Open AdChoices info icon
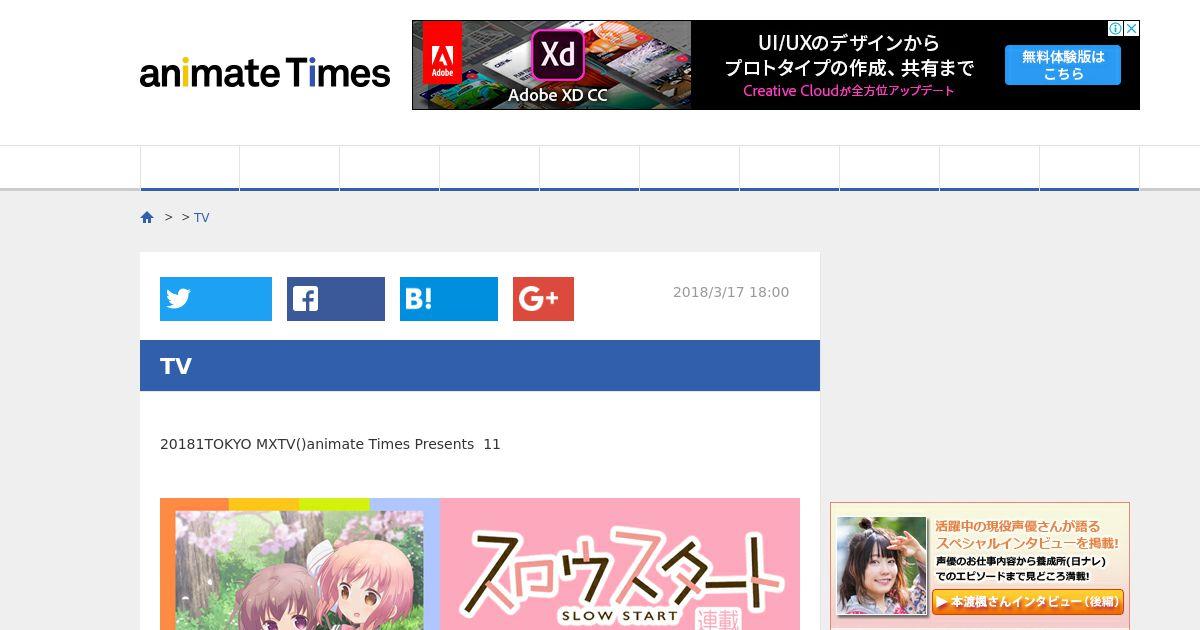This screenshot has width=1200, height=630. pos(1117,28)
